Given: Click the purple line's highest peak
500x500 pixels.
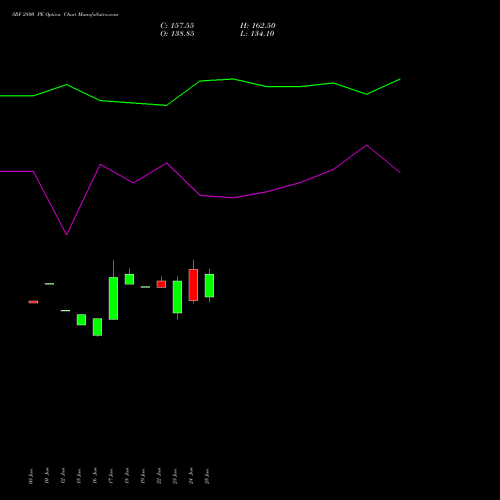Looking at the screenshot, I should pos(367,145).
